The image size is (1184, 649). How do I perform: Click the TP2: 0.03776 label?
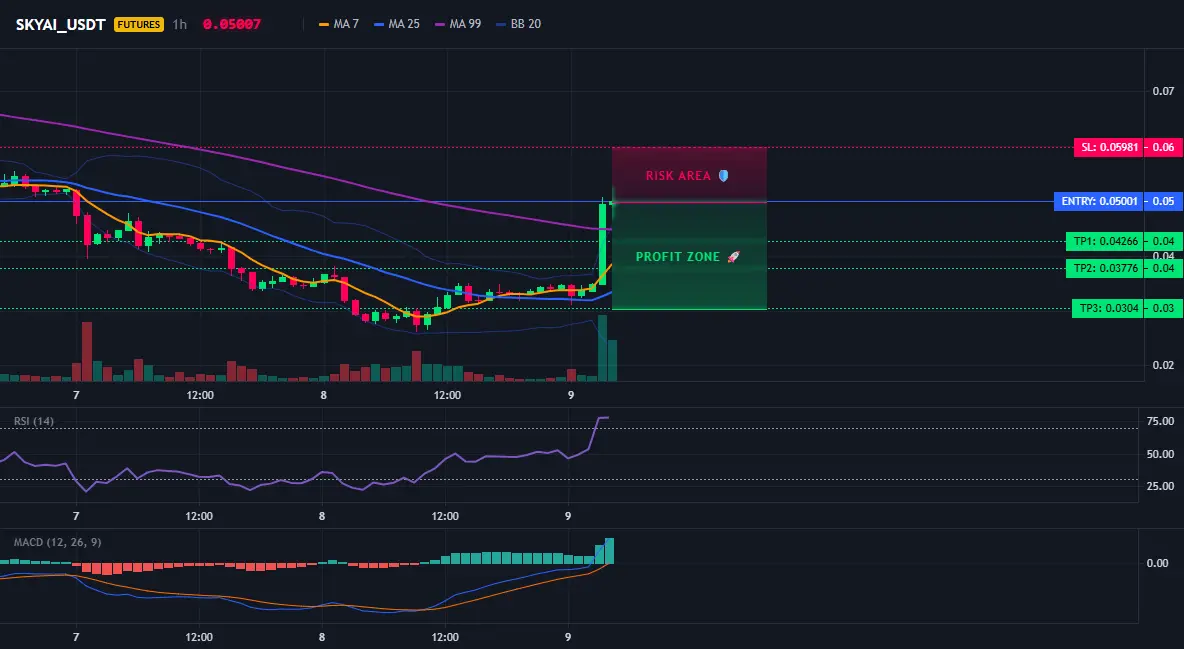click(1105, 268)
